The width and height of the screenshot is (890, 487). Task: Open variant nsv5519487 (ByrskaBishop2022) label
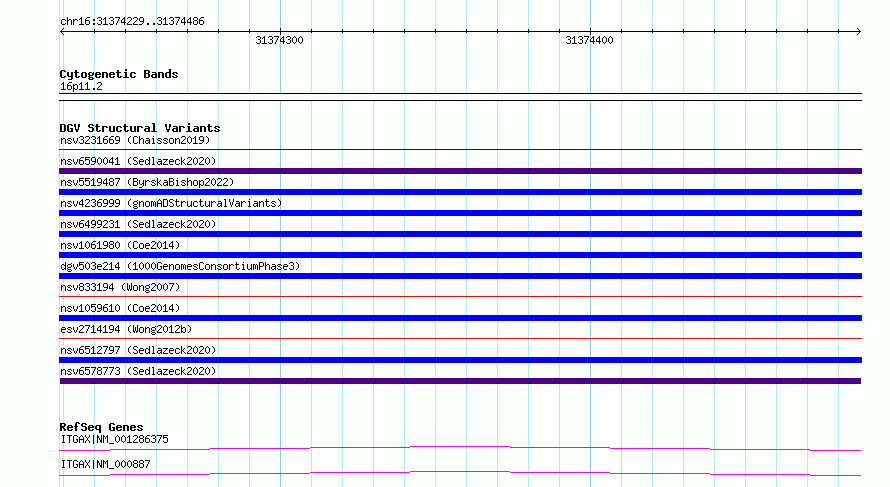pyautogui.click(x=147, y=182)
